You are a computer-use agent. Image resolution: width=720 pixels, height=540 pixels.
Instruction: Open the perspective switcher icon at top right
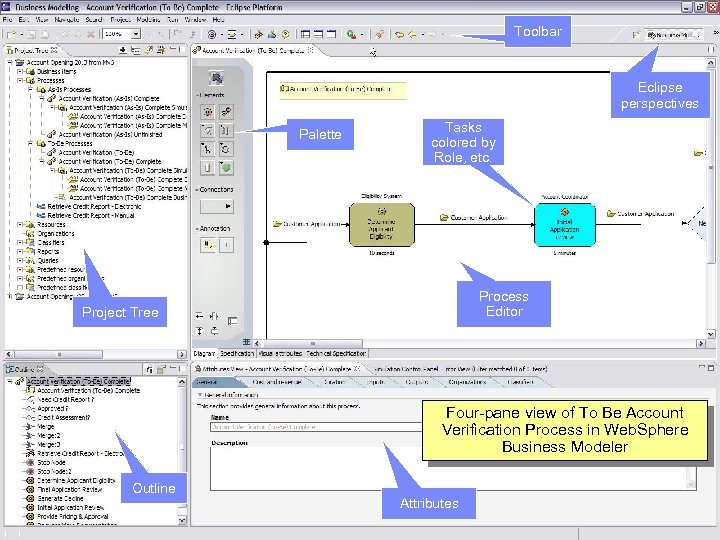pyautogui.click(x=636, y=35)
